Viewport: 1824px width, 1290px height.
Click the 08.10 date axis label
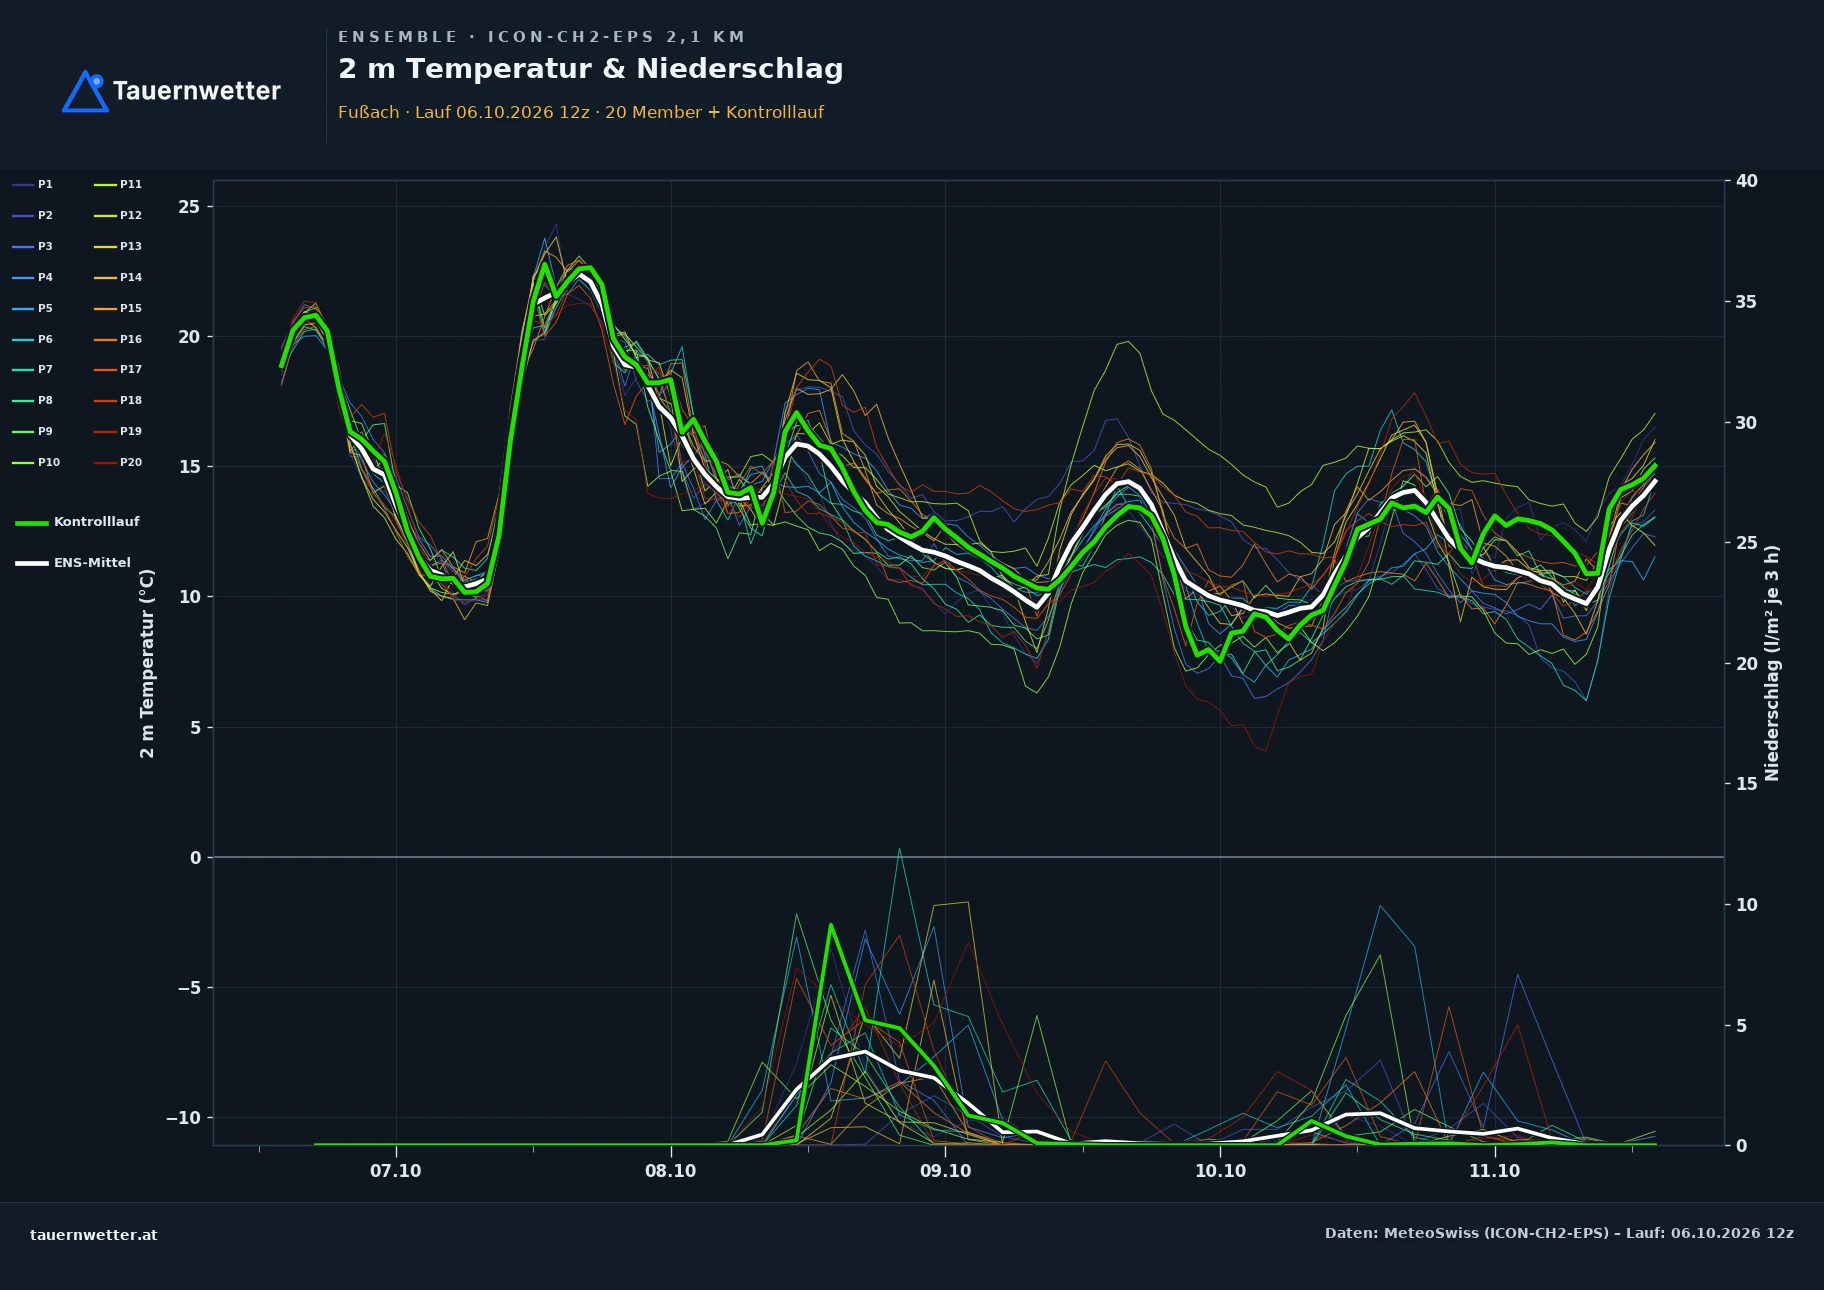pos(670,1171)
